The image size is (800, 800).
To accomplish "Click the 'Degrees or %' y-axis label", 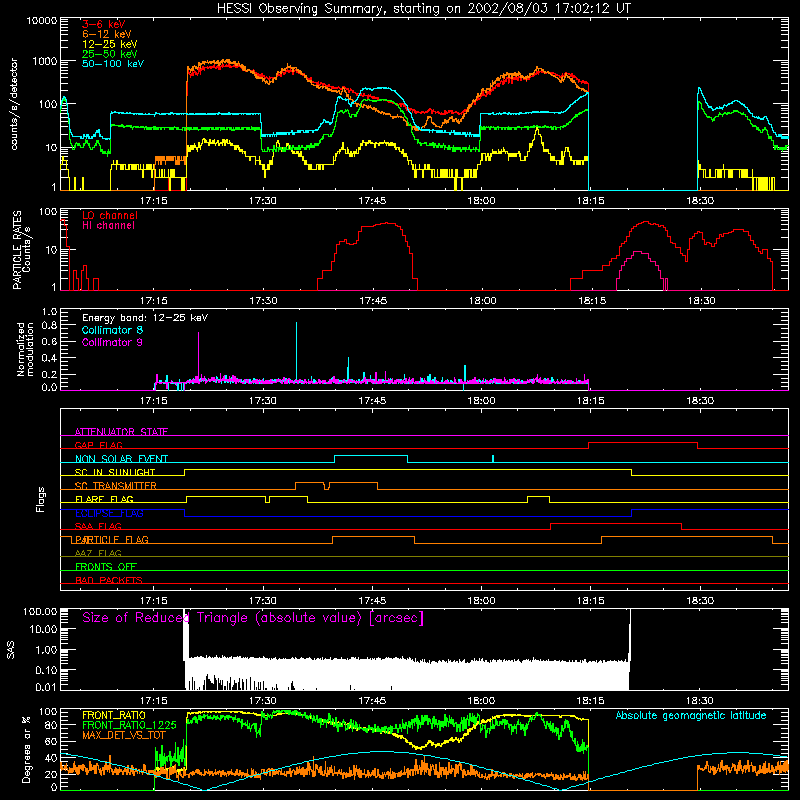I will [26, 749].
